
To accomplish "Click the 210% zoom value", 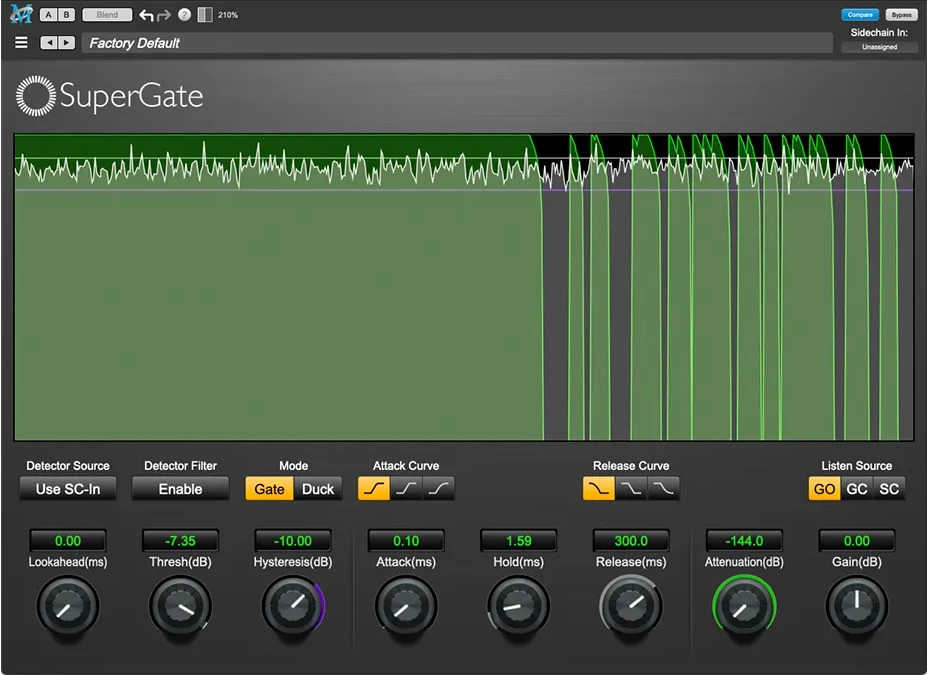I will (228, 15).
